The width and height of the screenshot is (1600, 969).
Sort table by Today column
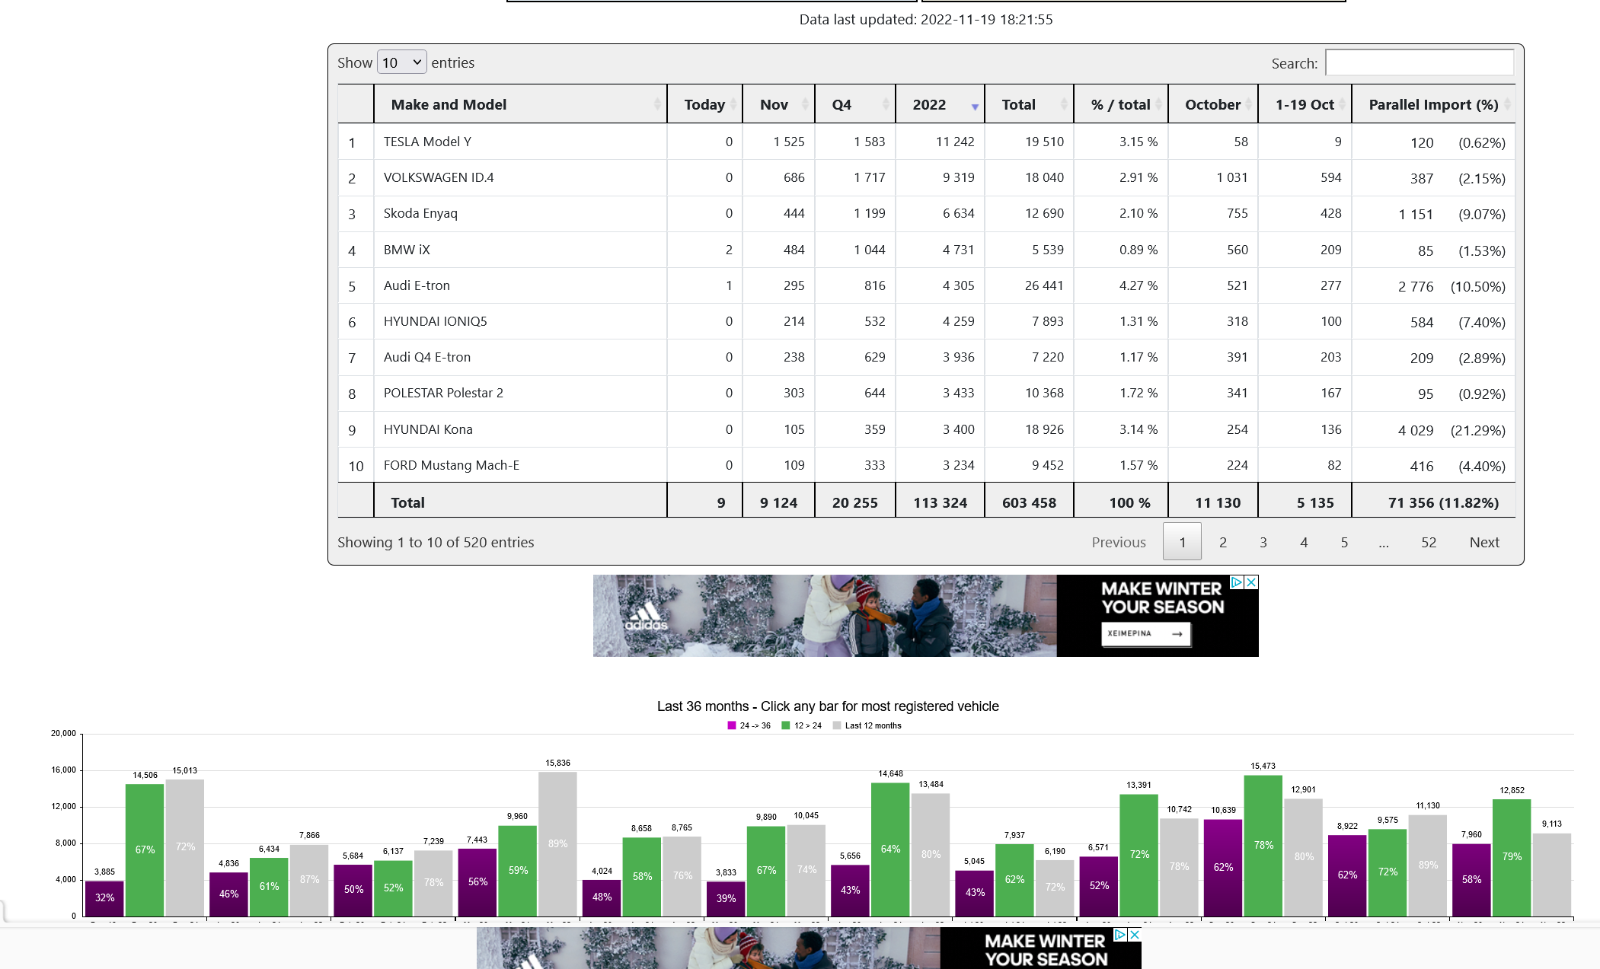[x=705, y=104]
